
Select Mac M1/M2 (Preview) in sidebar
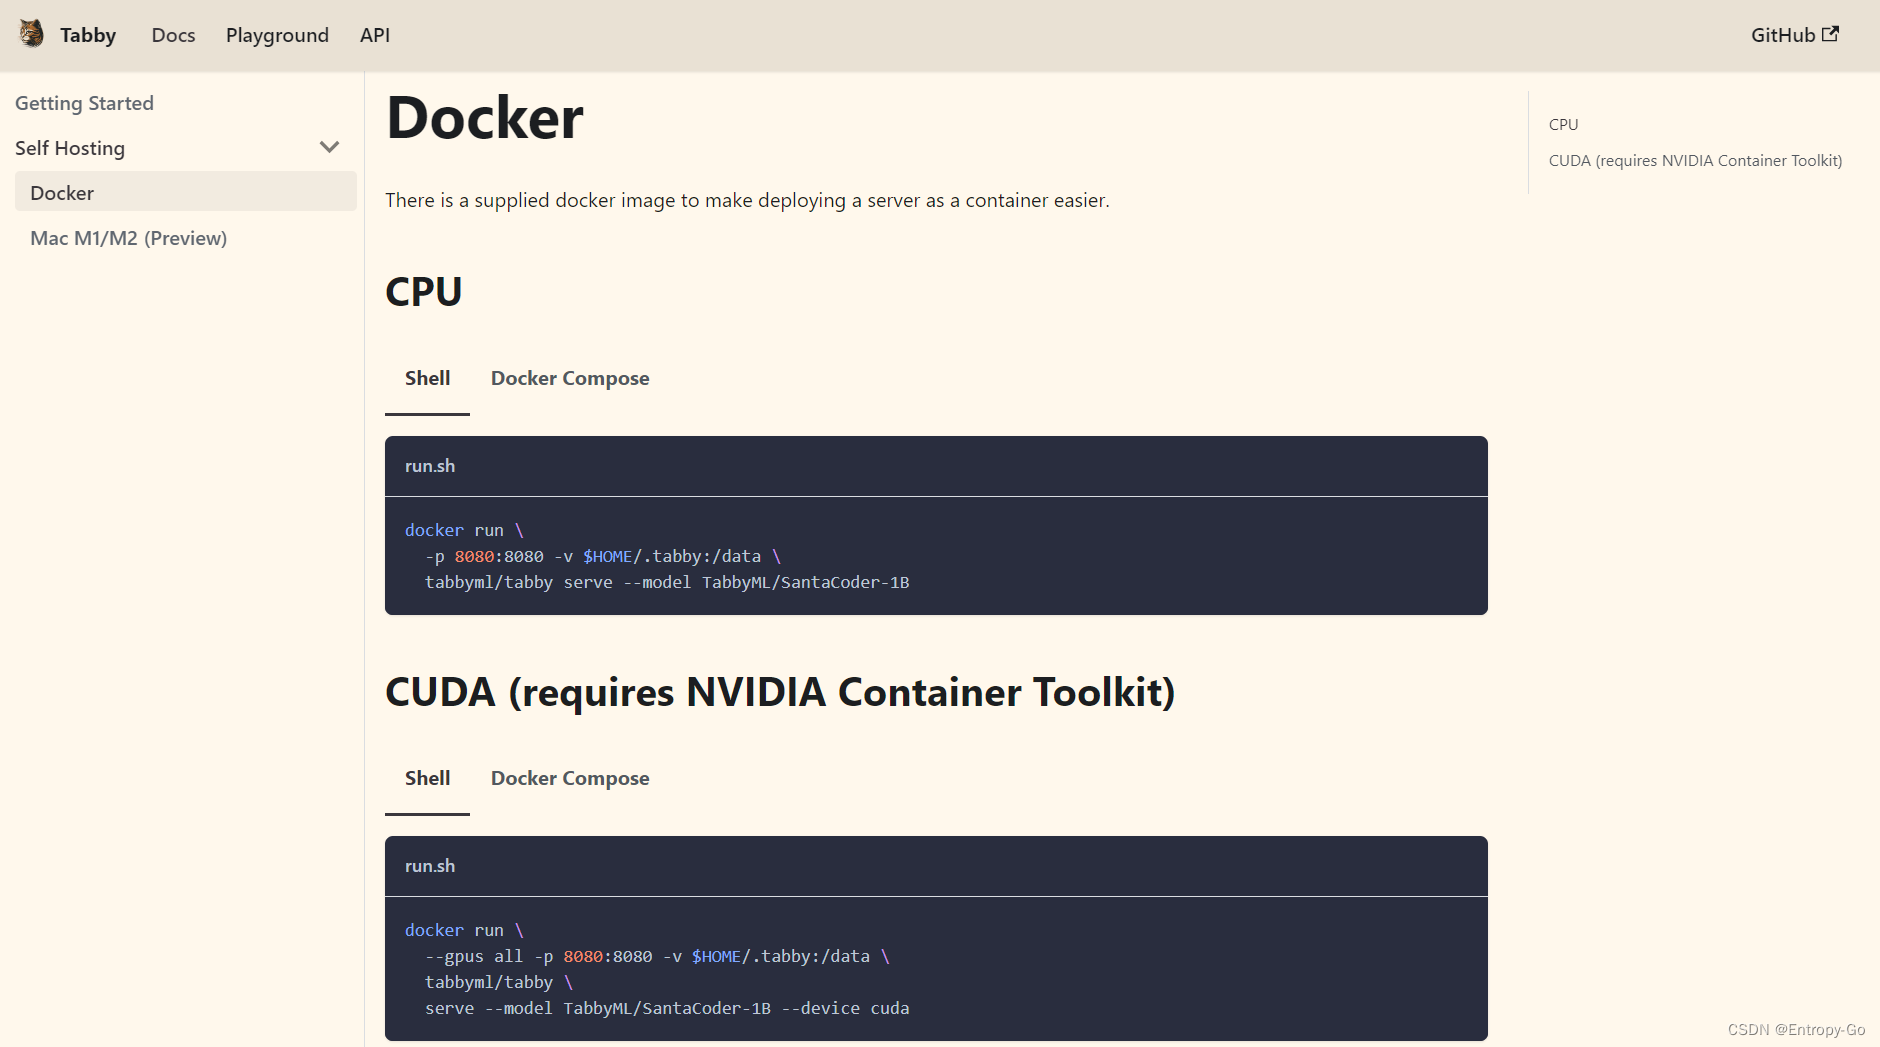point(128,238)
